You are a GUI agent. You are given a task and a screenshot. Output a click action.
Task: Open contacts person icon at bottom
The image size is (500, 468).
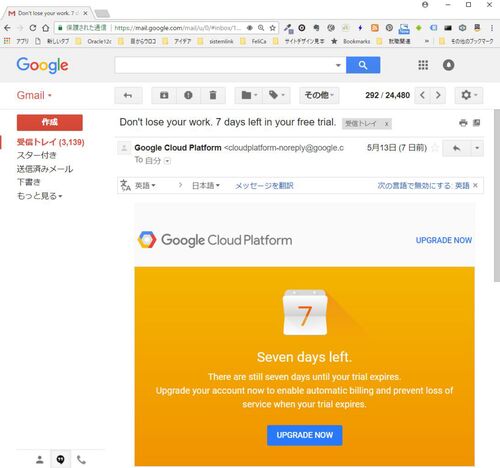[40, 460]
